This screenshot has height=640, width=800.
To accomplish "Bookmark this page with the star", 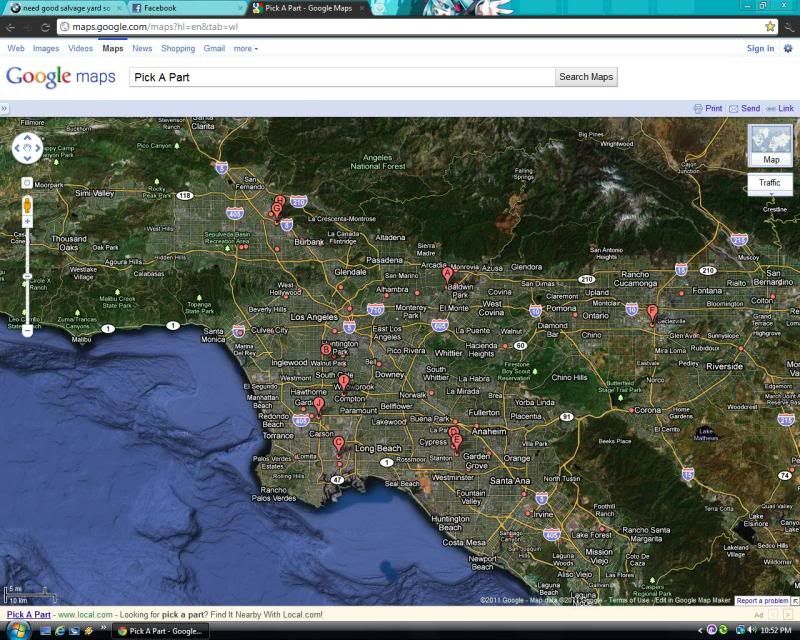I will tap(770, 27).
